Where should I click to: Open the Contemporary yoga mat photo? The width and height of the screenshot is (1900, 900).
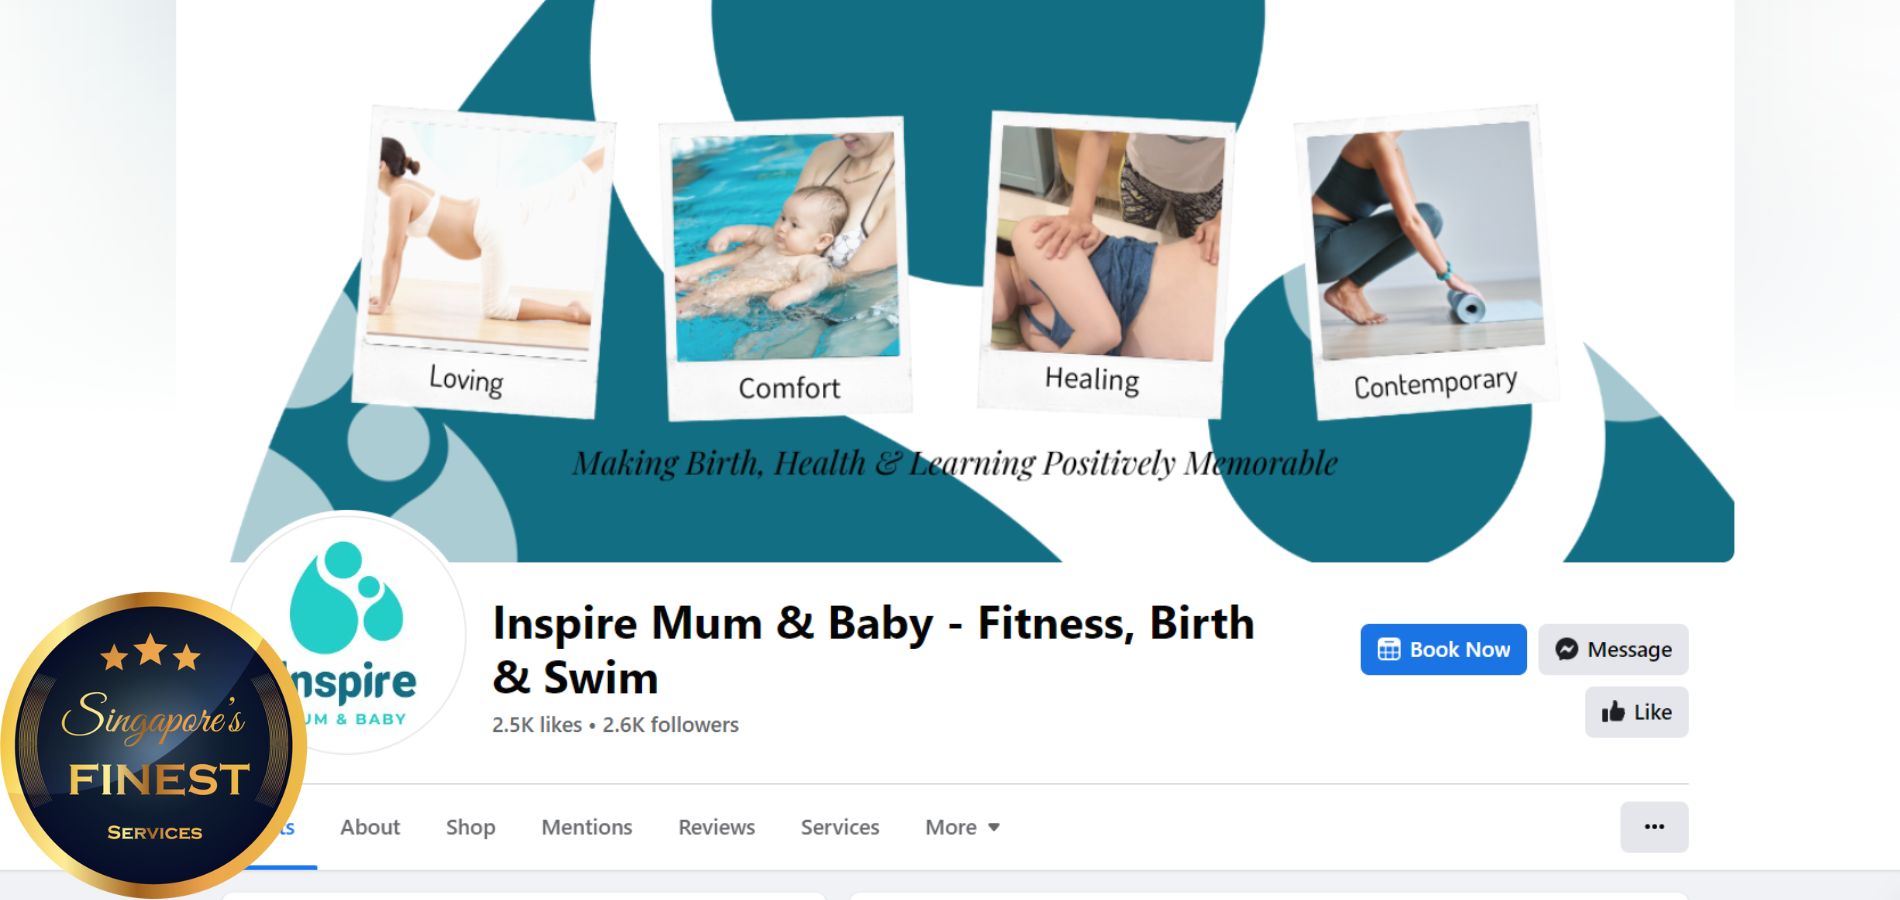1425,262
